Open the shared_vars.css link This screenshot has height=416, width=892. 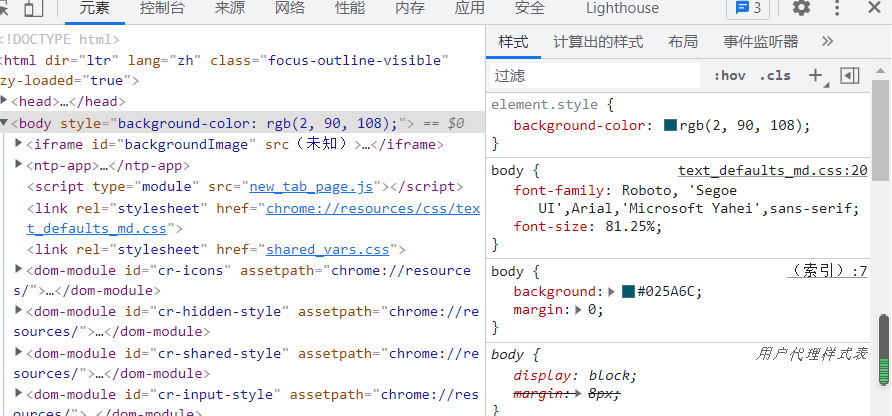click(328, 249)
